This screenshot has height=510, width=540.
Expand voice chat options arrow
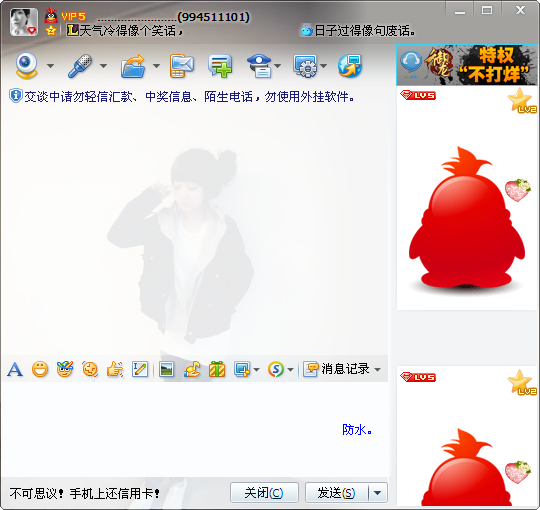click(103, 66)
